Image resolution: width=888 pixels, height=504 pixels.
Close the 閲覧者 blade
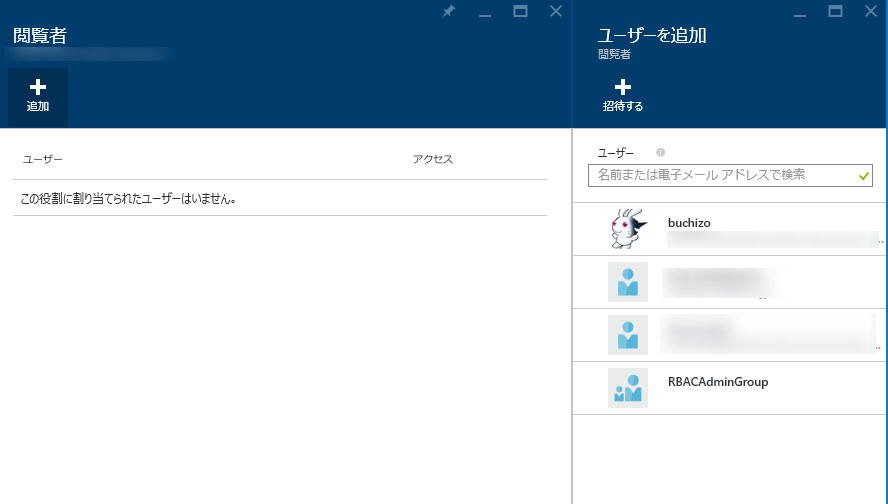pos(556,11)
